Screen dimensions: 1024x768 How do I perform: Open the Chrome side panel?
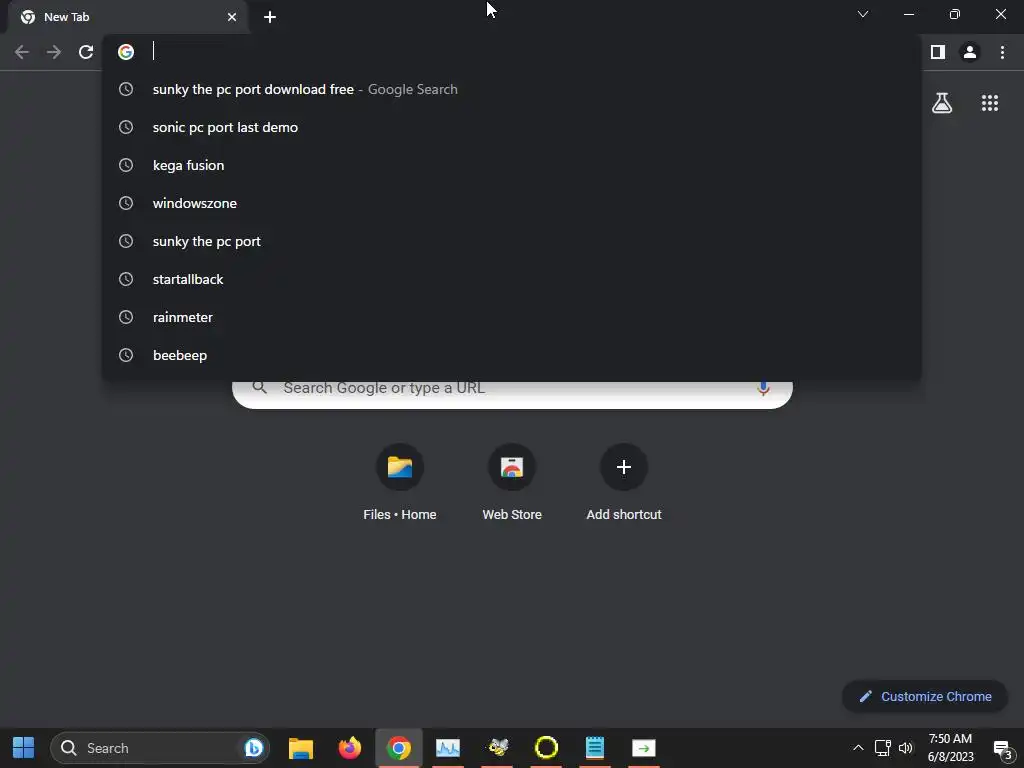click(x=938, y=52)
